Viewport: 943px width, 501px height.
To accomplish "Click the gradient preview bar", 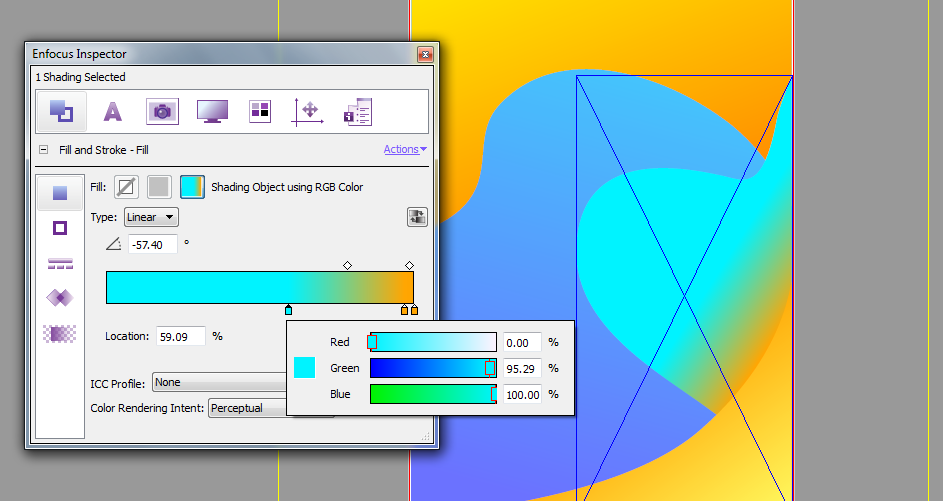I will (x=260, y=287).
